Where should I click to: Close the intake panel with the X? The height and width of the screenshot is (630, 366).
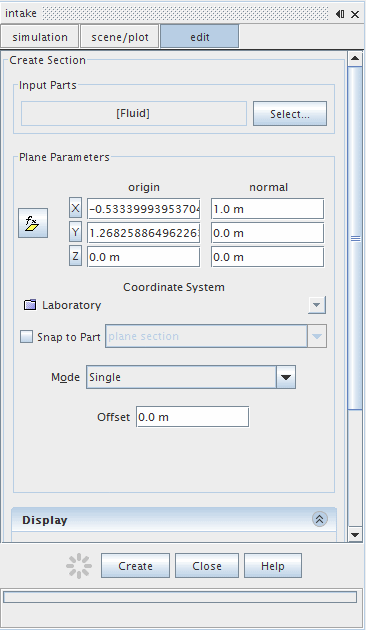(355, 14)
